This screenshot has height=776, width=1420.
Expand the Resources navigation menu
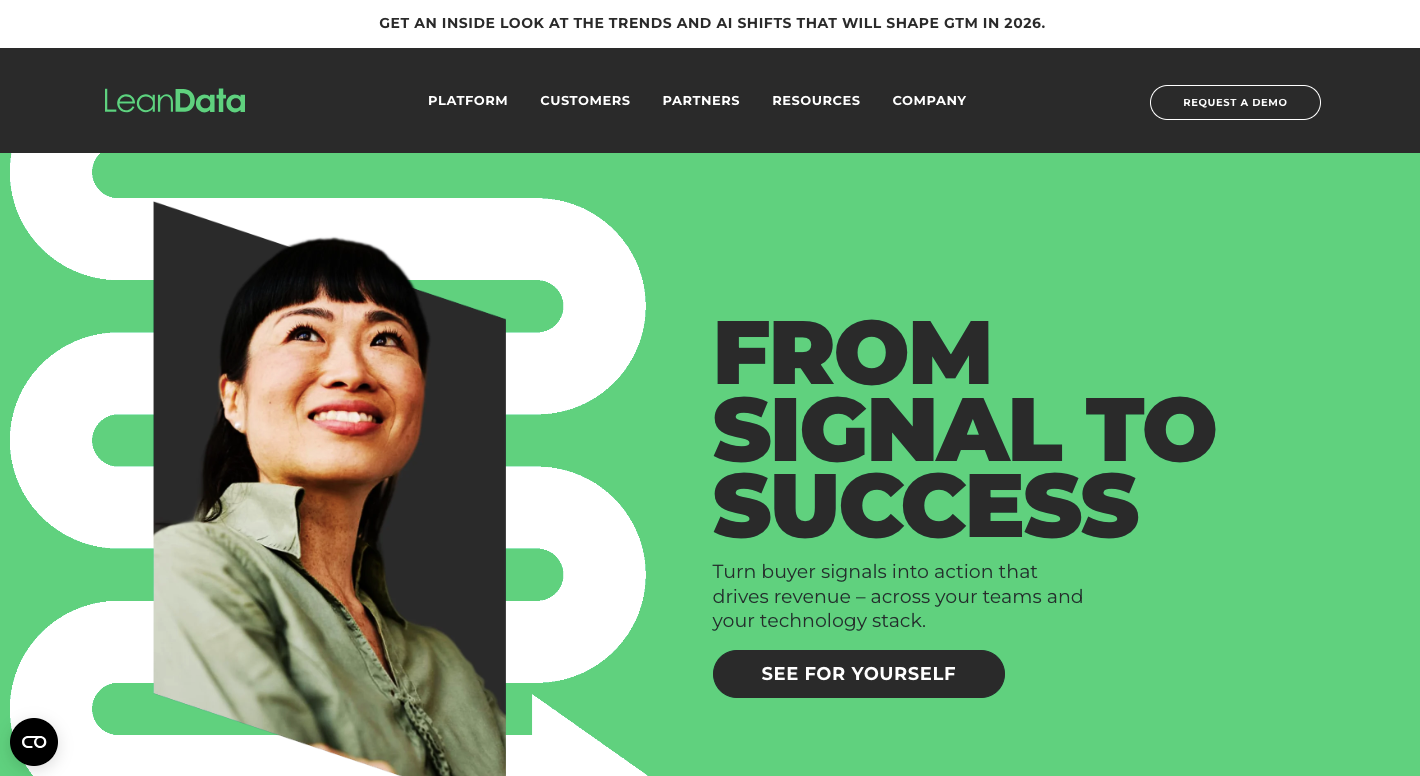[816, 101]
